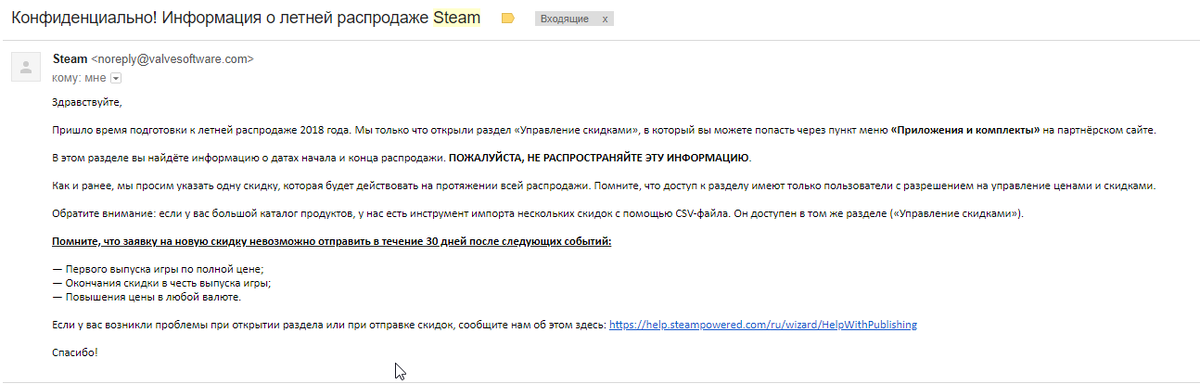Open the help.steampowered.com HelpWithPublishing link

tap(763, 325)
